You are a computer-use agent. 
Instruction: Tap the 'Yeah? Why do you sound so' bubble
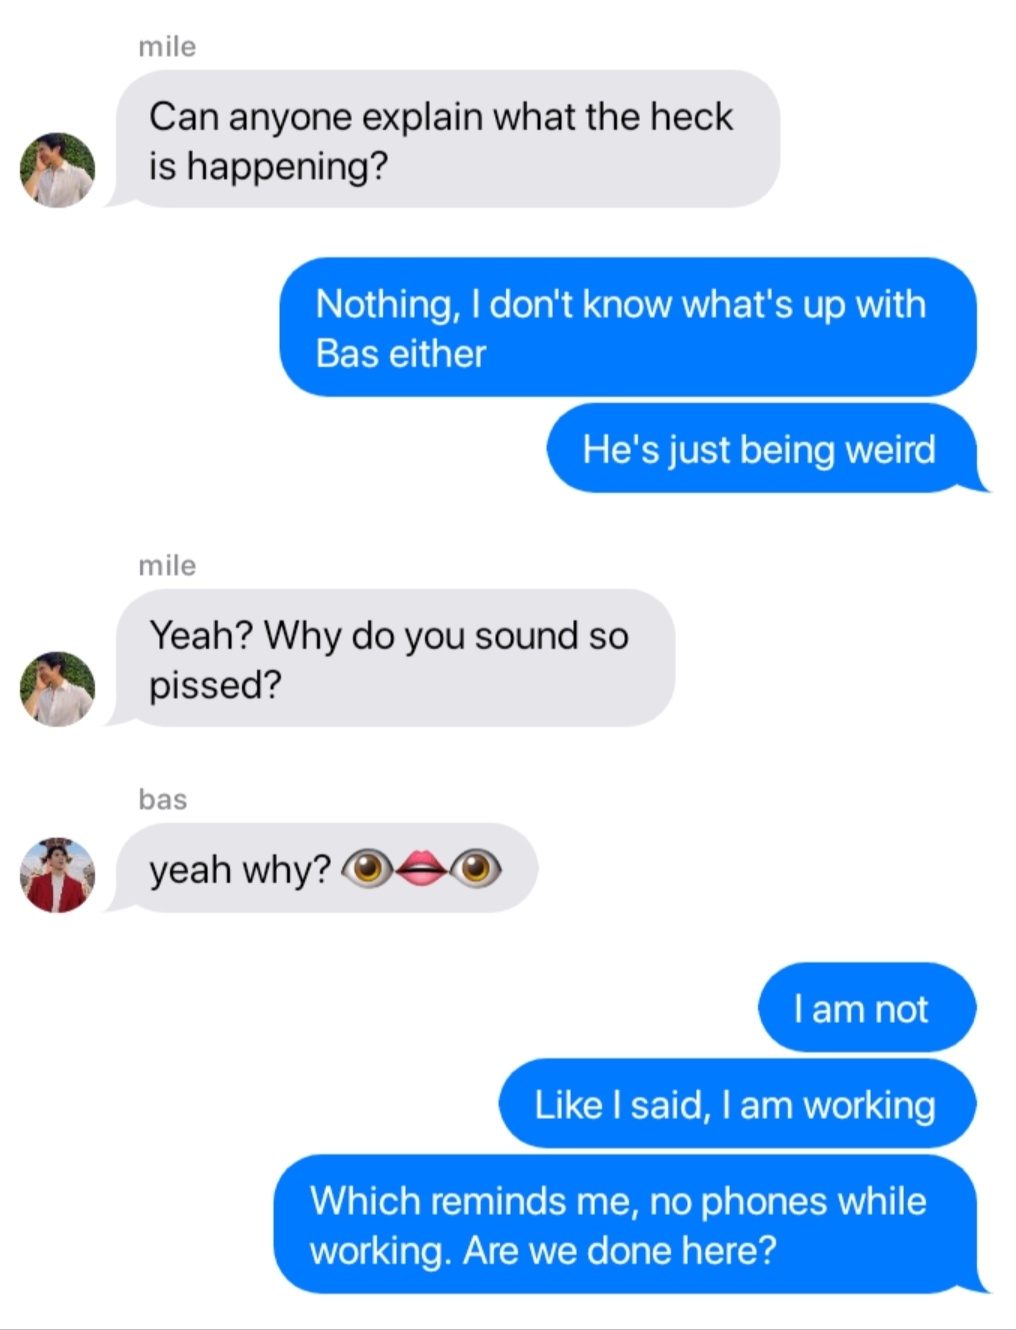(393, 658)
